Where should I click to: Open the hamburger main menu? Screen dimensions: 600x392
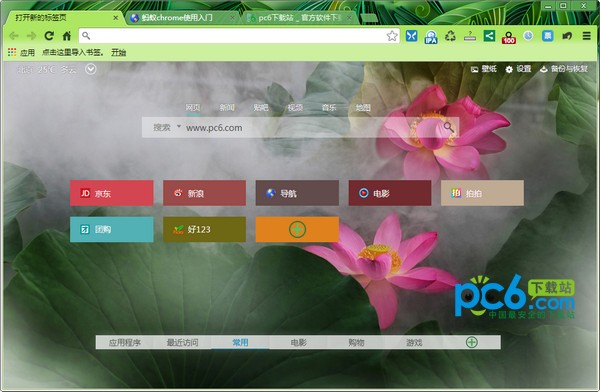(x=587, y=36)
